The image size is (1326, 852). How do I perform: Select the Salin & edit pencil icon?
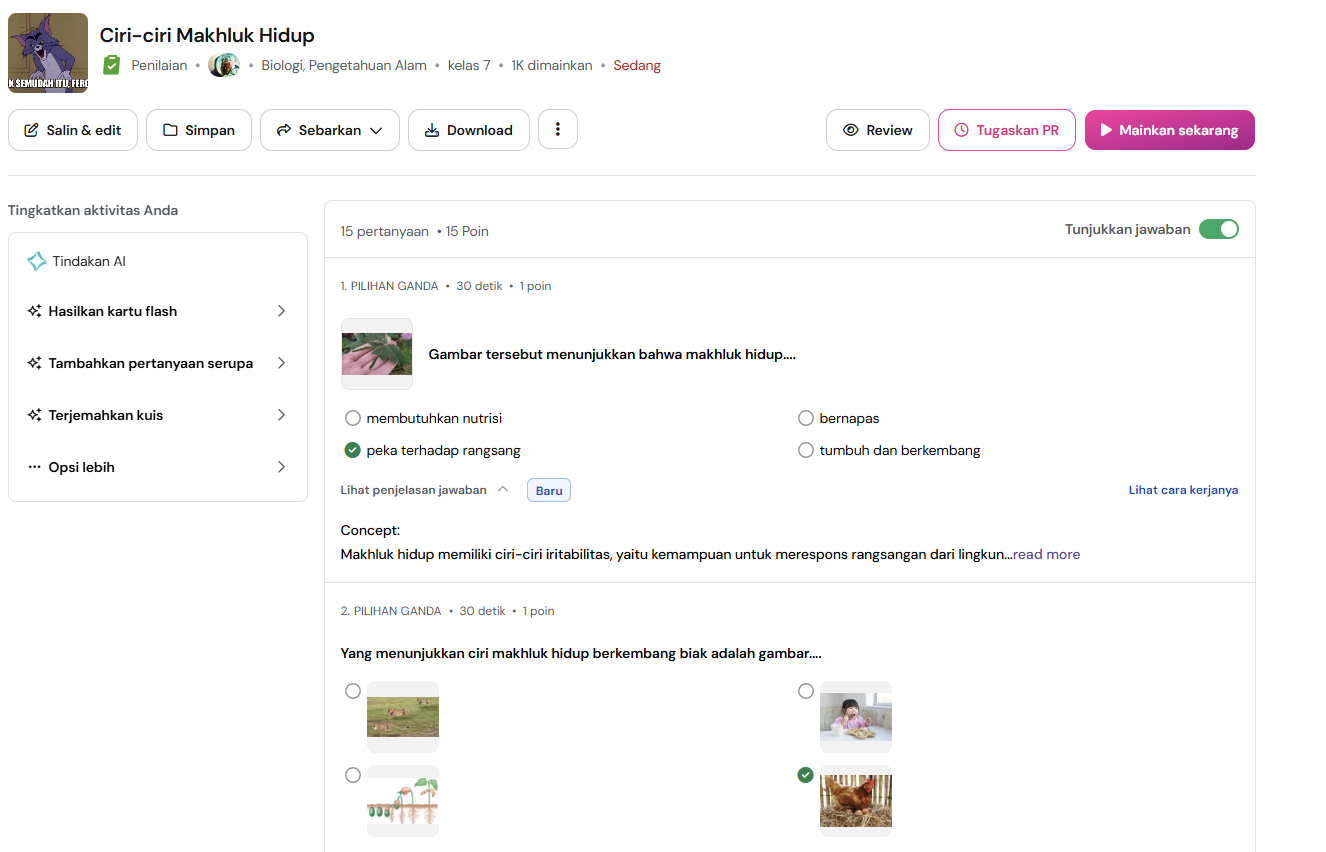(x=31, y=129)
